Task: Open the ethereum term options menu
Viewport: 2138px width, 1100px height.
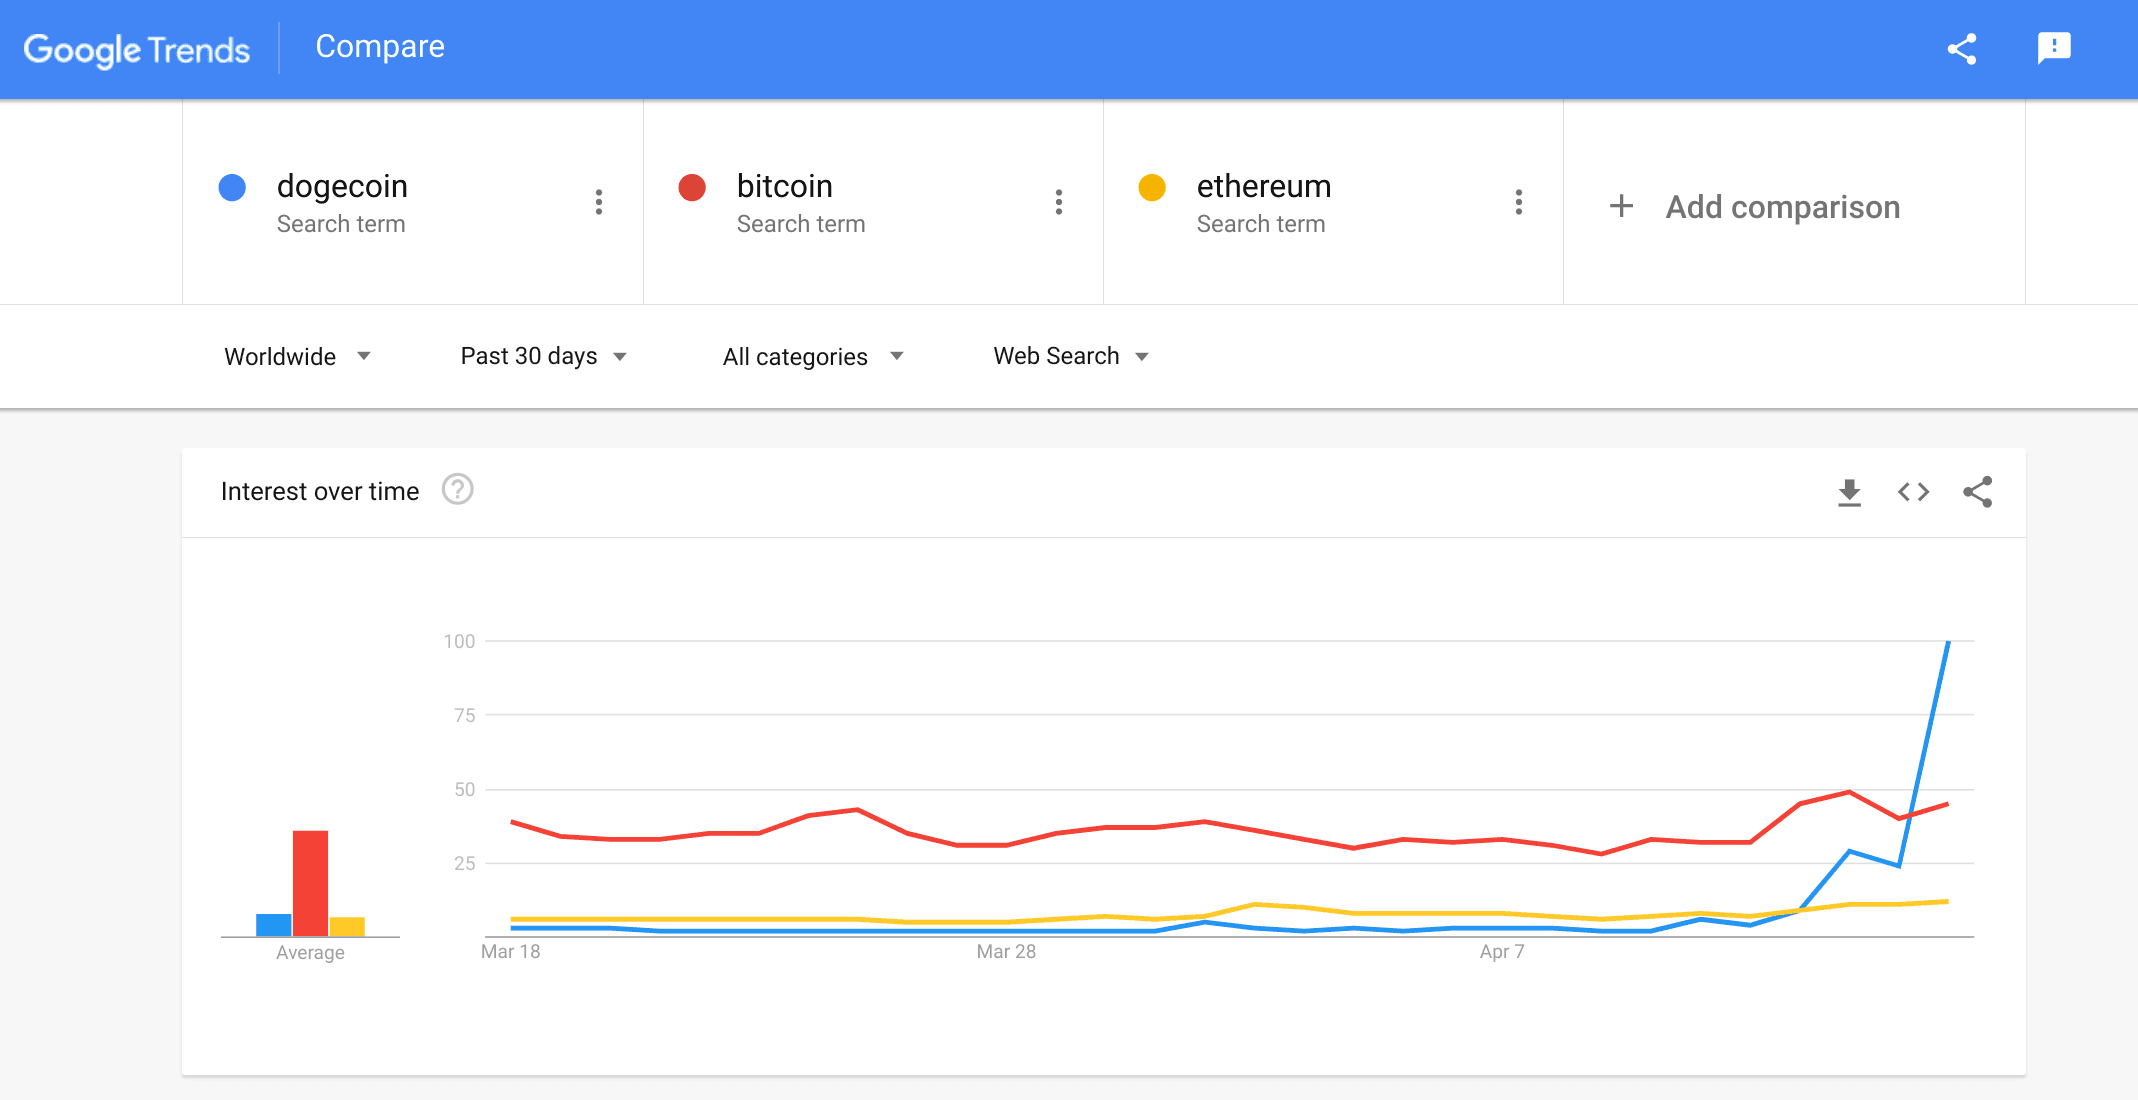Action: point(1519,202)
